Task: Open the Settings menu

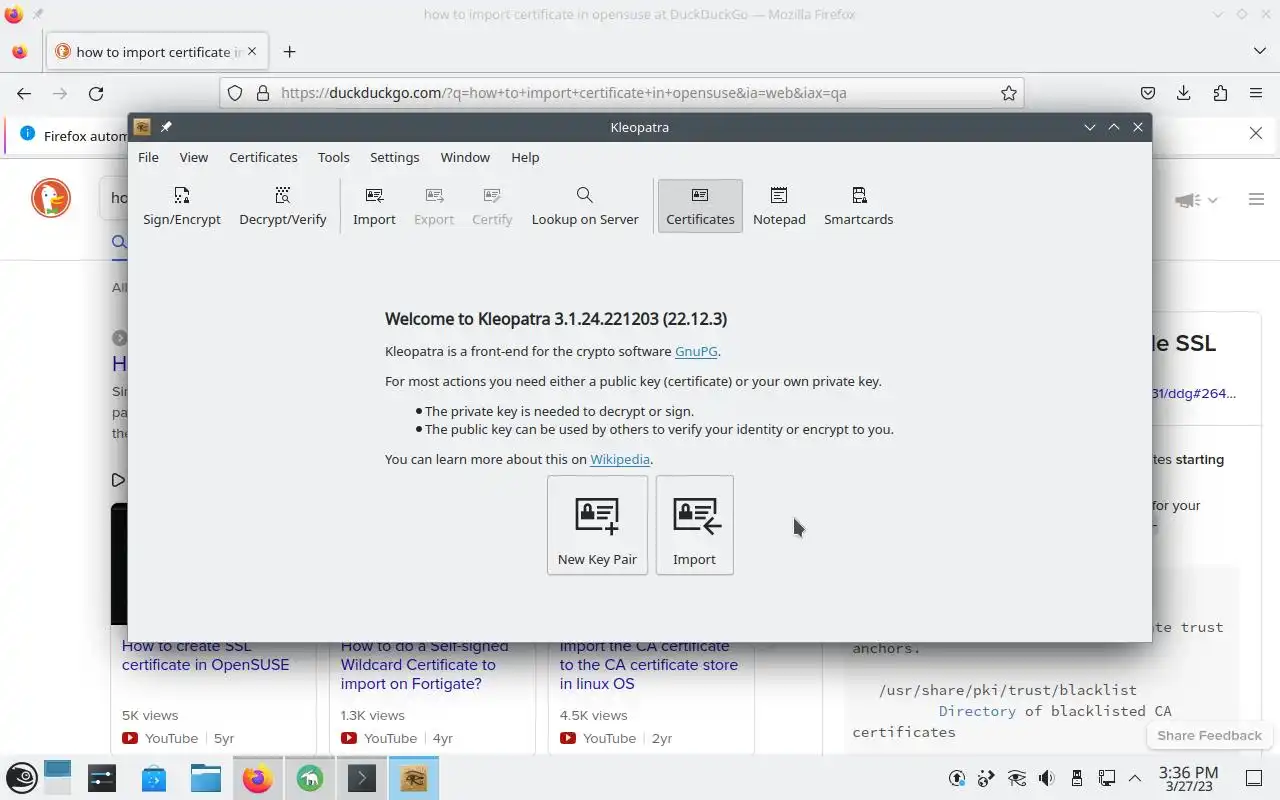Action: click(394, 157)
